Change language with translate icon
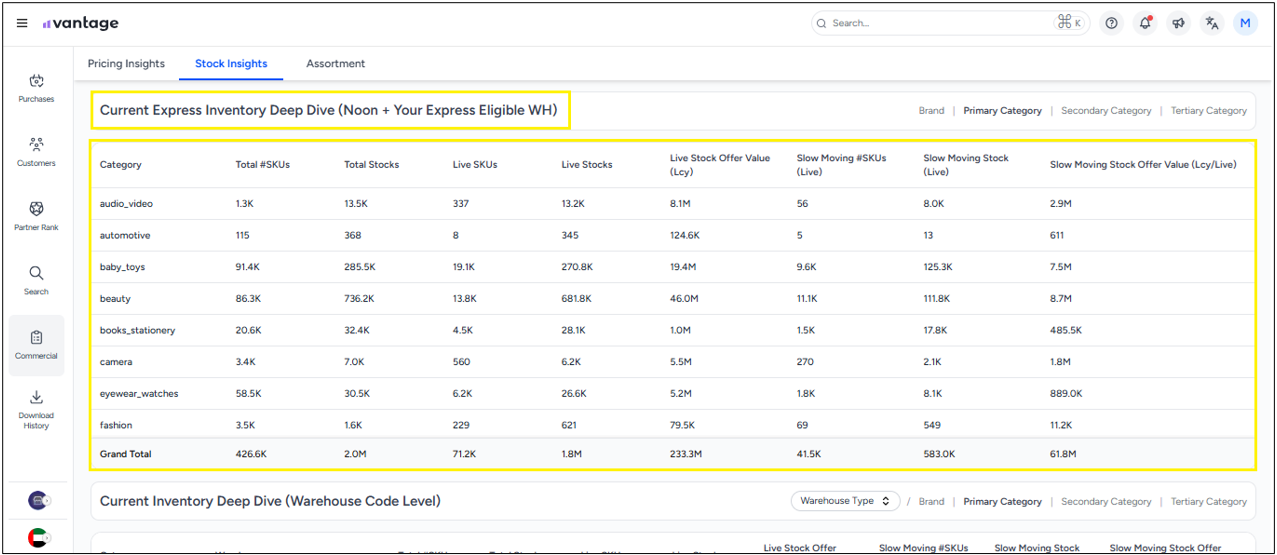Viewport: 1277px width, 555px height. pos(1212,23)
